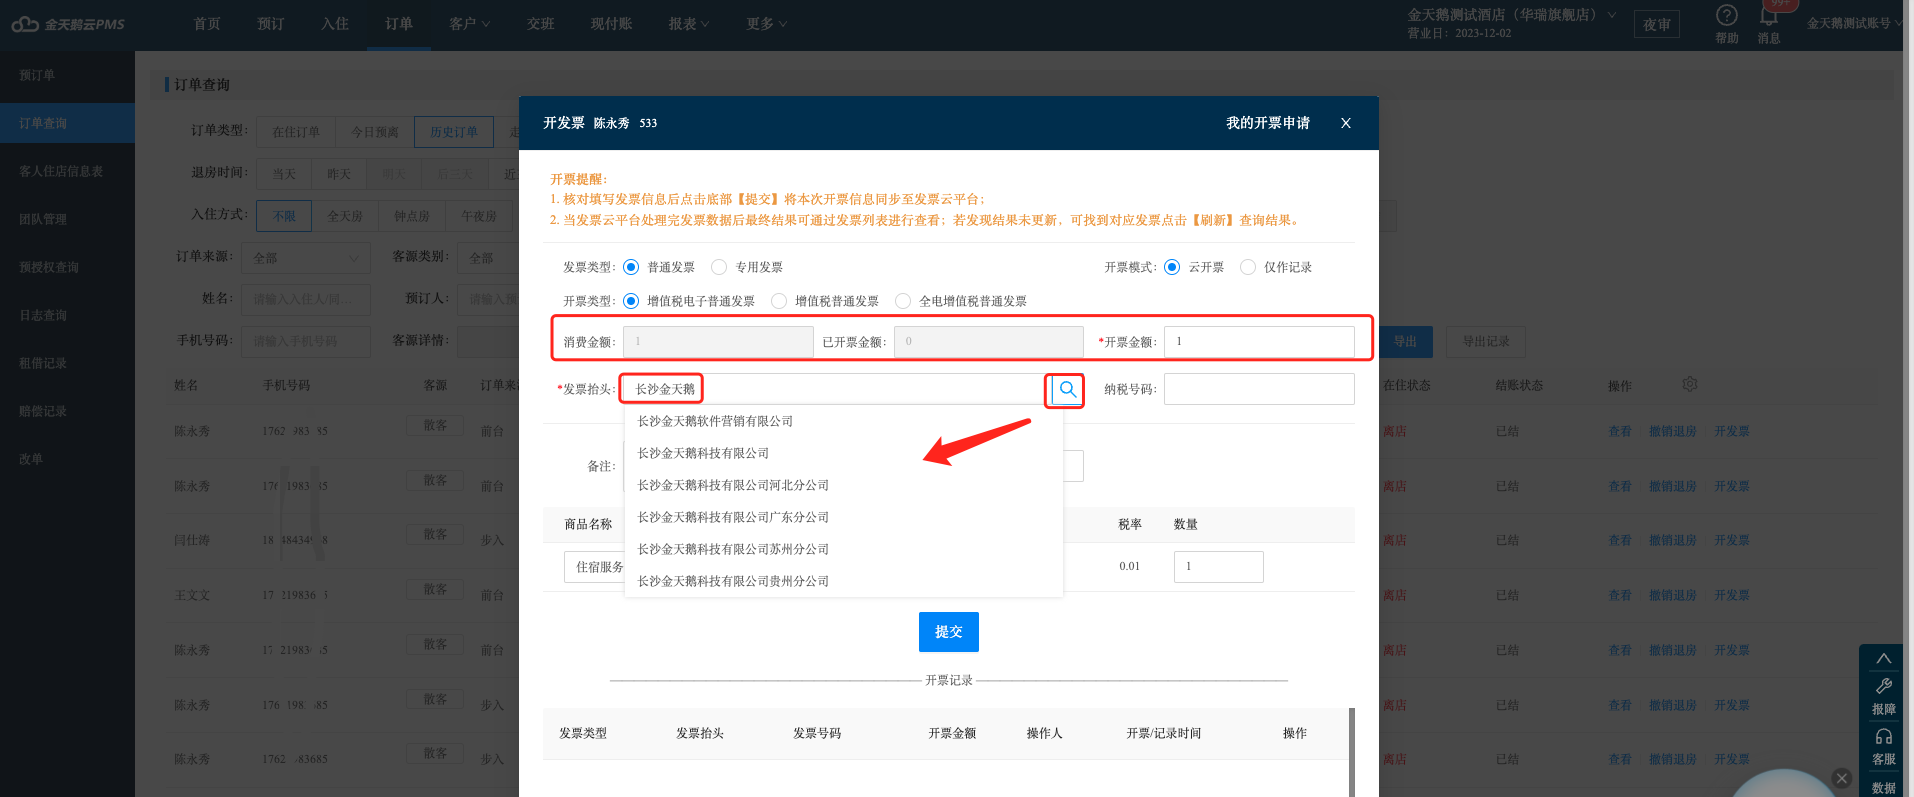Open 我的开票申请 link
The width and height of the screenshot is (1914, 797).
[1267, 123]
